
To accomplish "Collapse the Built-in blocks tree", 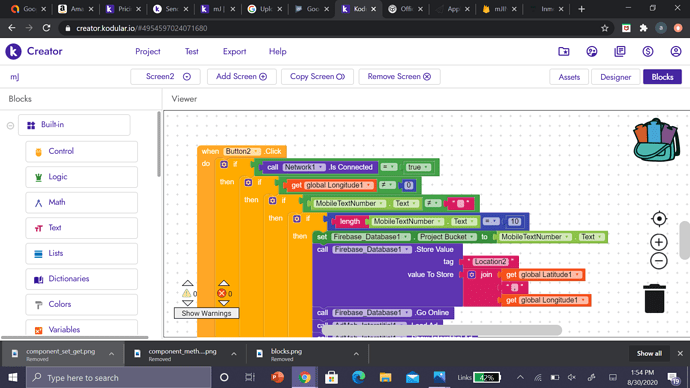I will 10,125.
